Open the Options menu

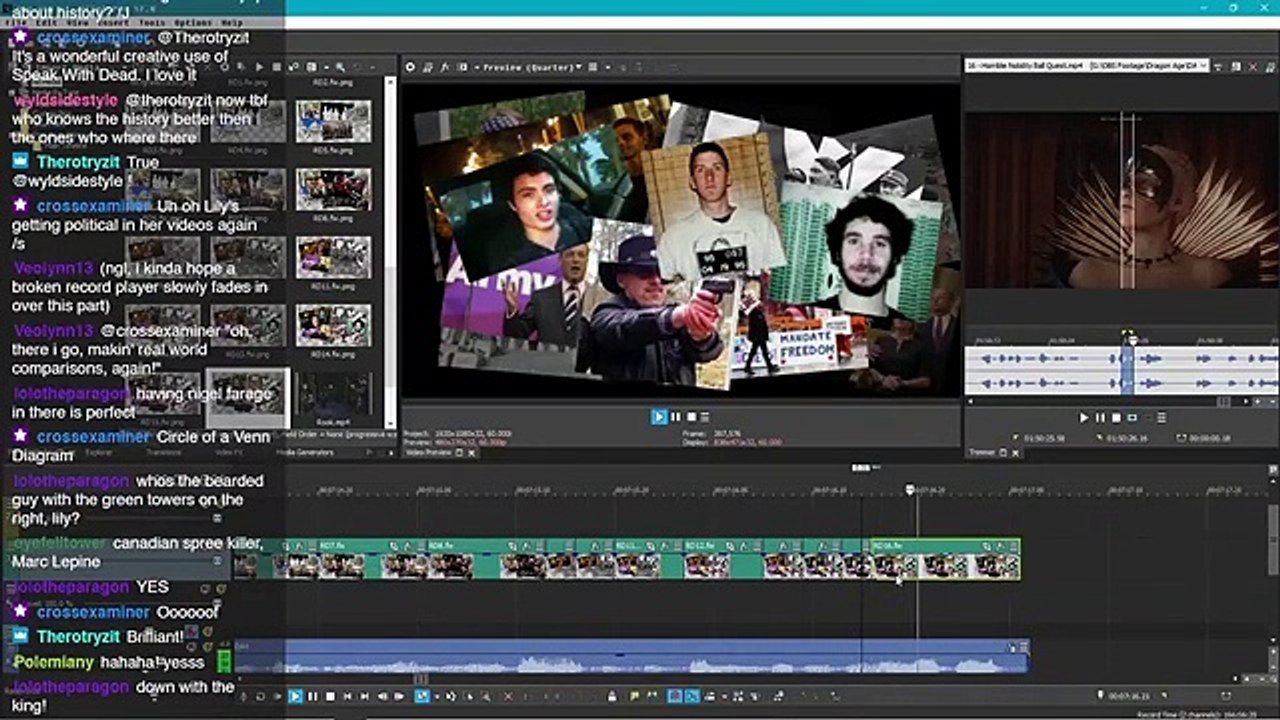(193, 22)
